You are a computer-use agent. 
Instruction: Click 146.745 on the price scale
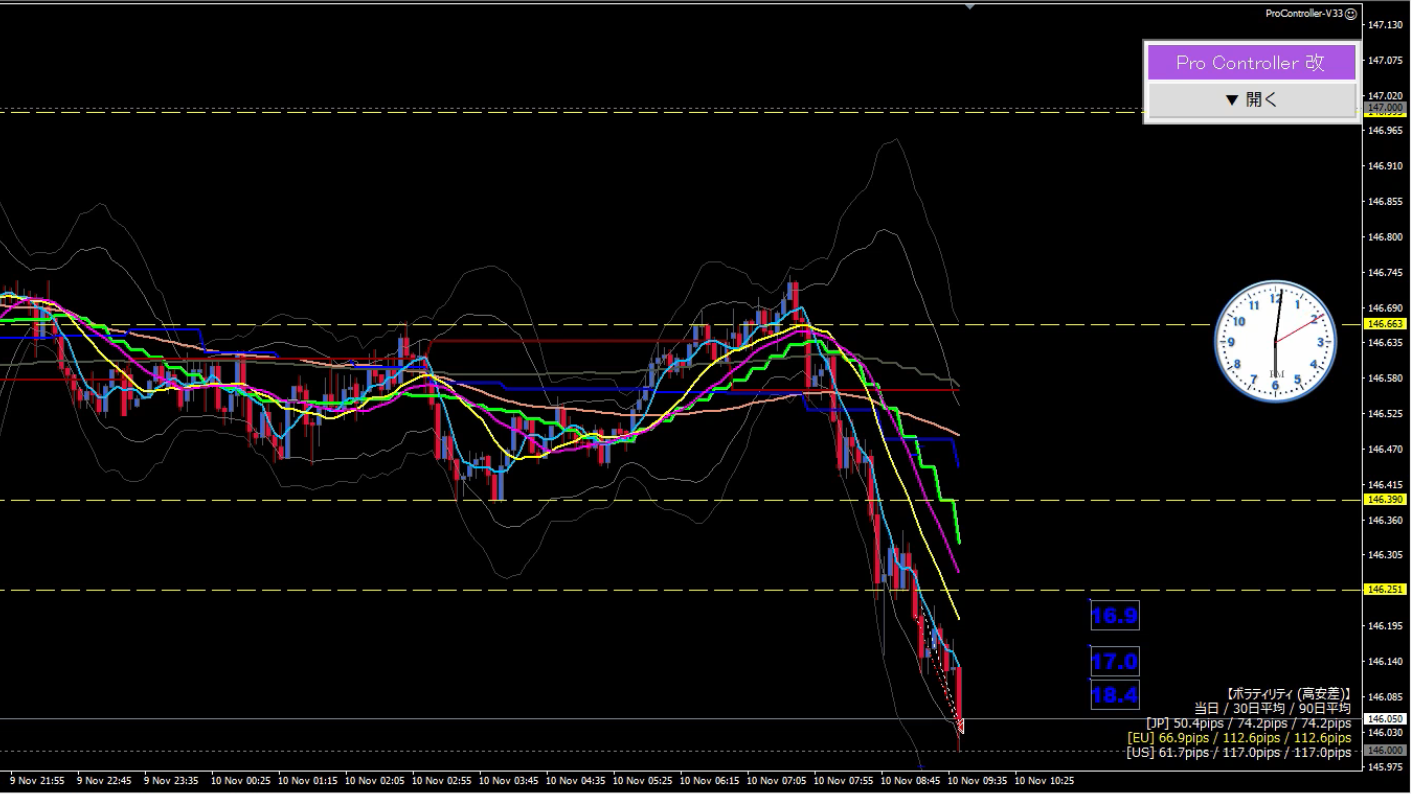click(x=1386, y=272)
